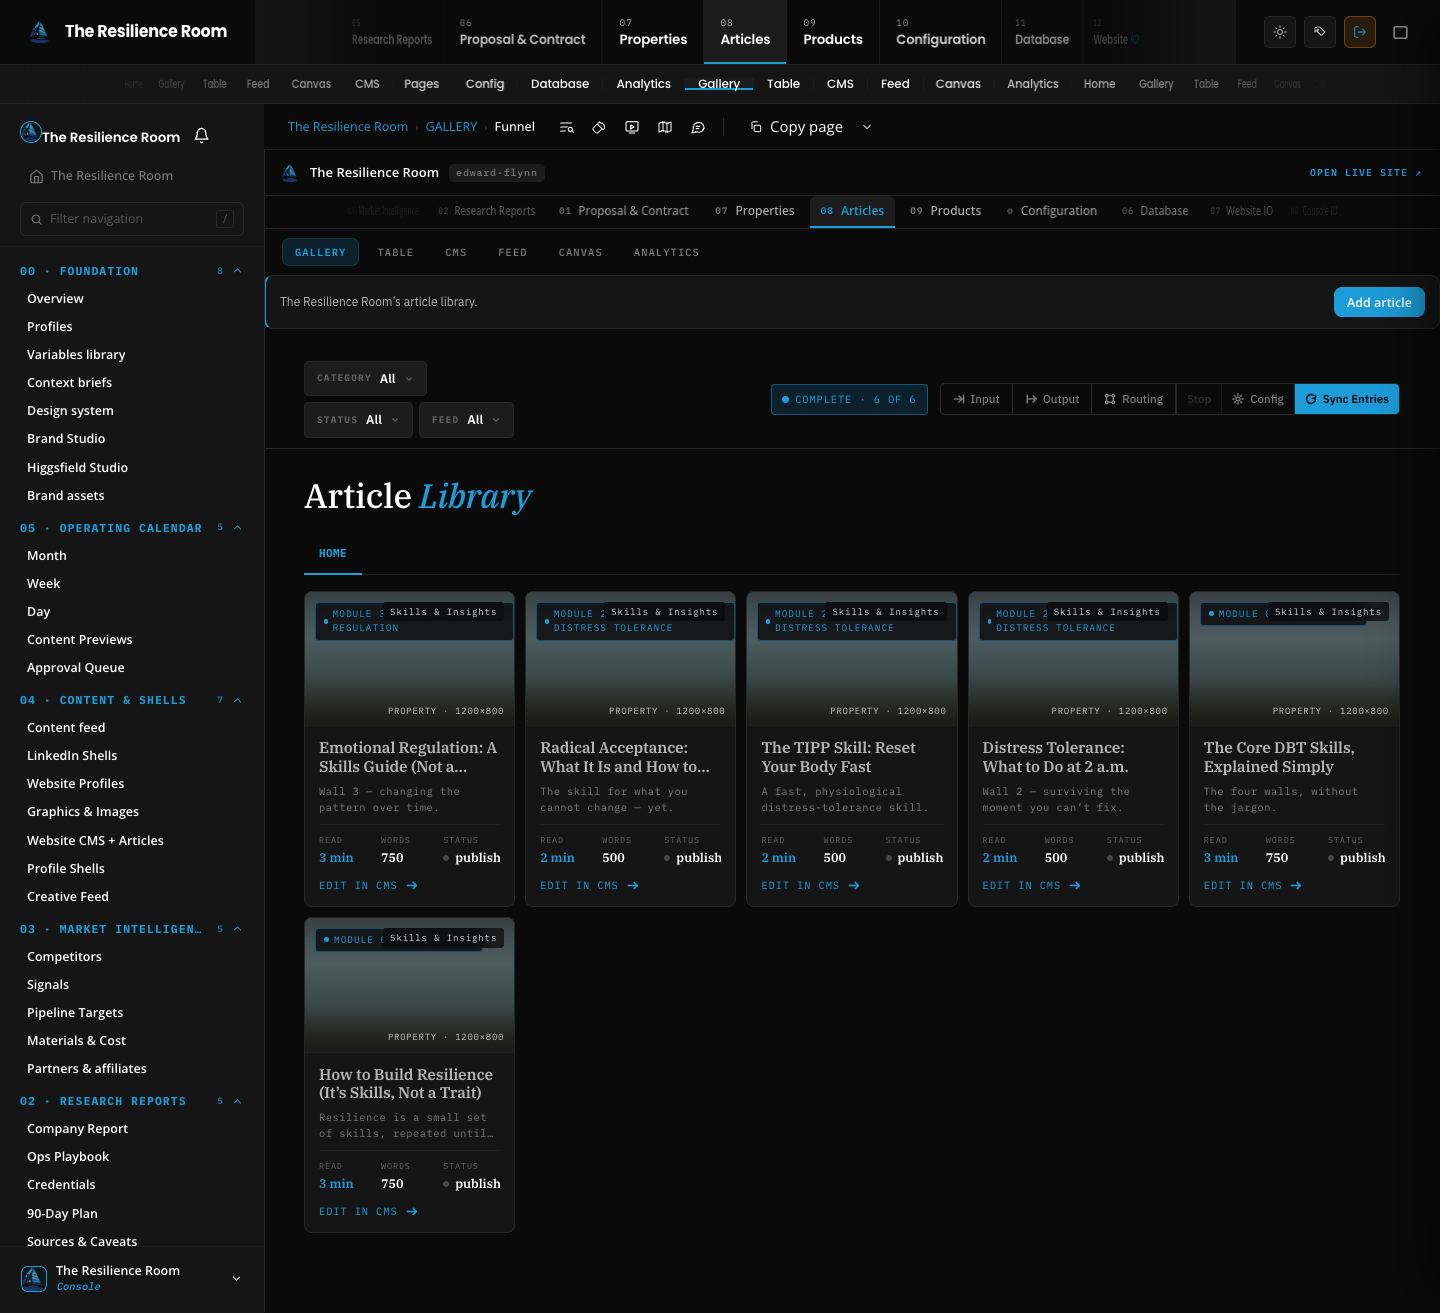Image resolution: width=1440 pixels, height=1313 pixels.
Task: Click the Sync Entries button
Action: point(1347,399)
